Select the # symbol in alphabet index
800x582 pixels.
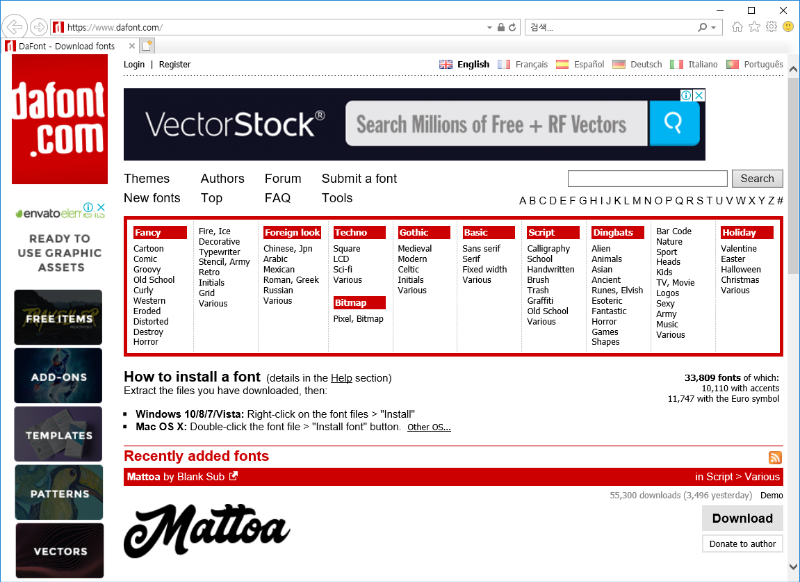tap(780, 200)
